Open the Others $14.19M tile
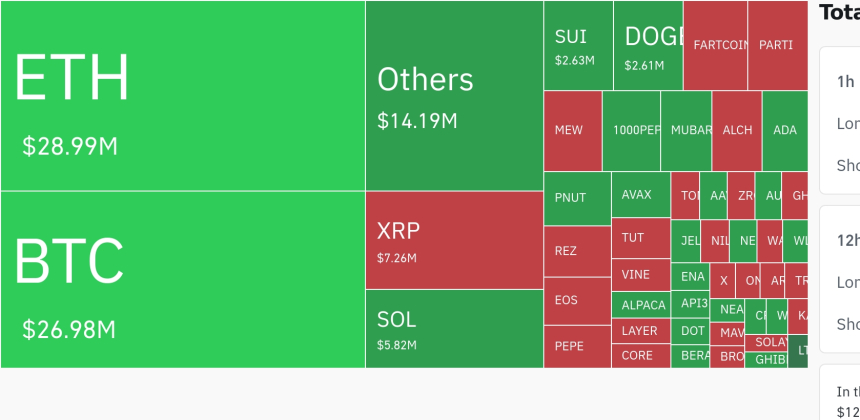Viewport: 860px width, 420px height. (454, 96)
